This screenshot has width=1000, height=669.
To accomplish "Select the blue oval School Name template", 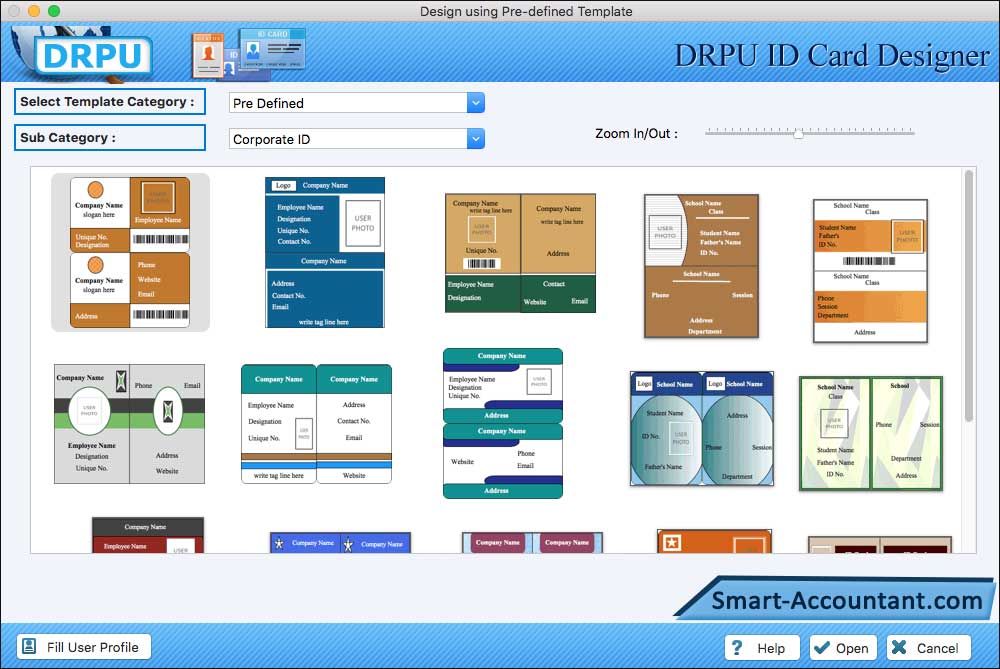I will point(702,429).
